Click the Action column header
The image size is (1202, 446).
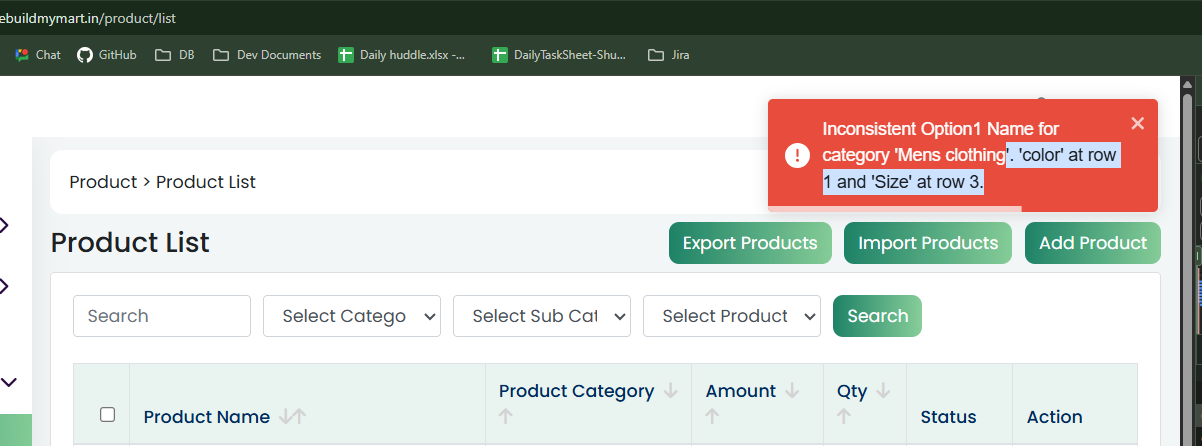coord(1054,417)
